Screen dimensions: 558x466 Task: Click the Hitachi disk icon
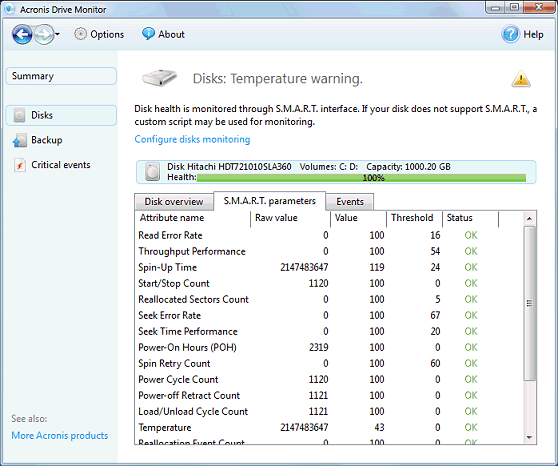[x=152, y=172]
